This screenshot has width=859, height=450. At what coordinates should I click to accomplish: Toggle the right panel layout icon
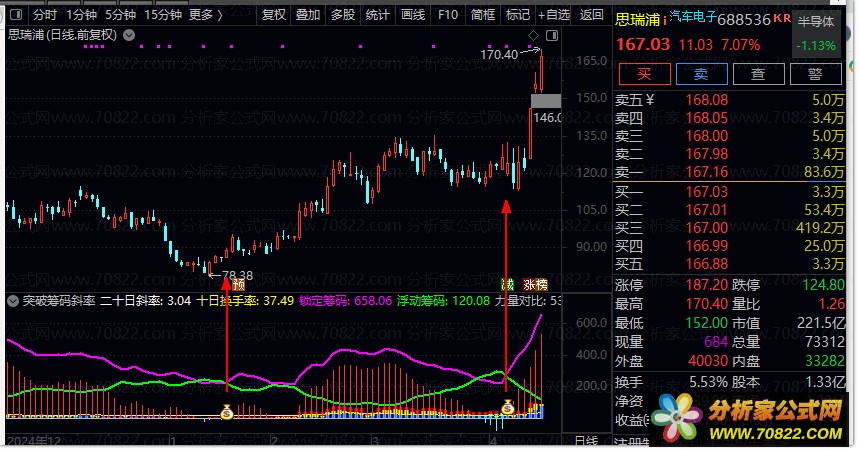552,36
